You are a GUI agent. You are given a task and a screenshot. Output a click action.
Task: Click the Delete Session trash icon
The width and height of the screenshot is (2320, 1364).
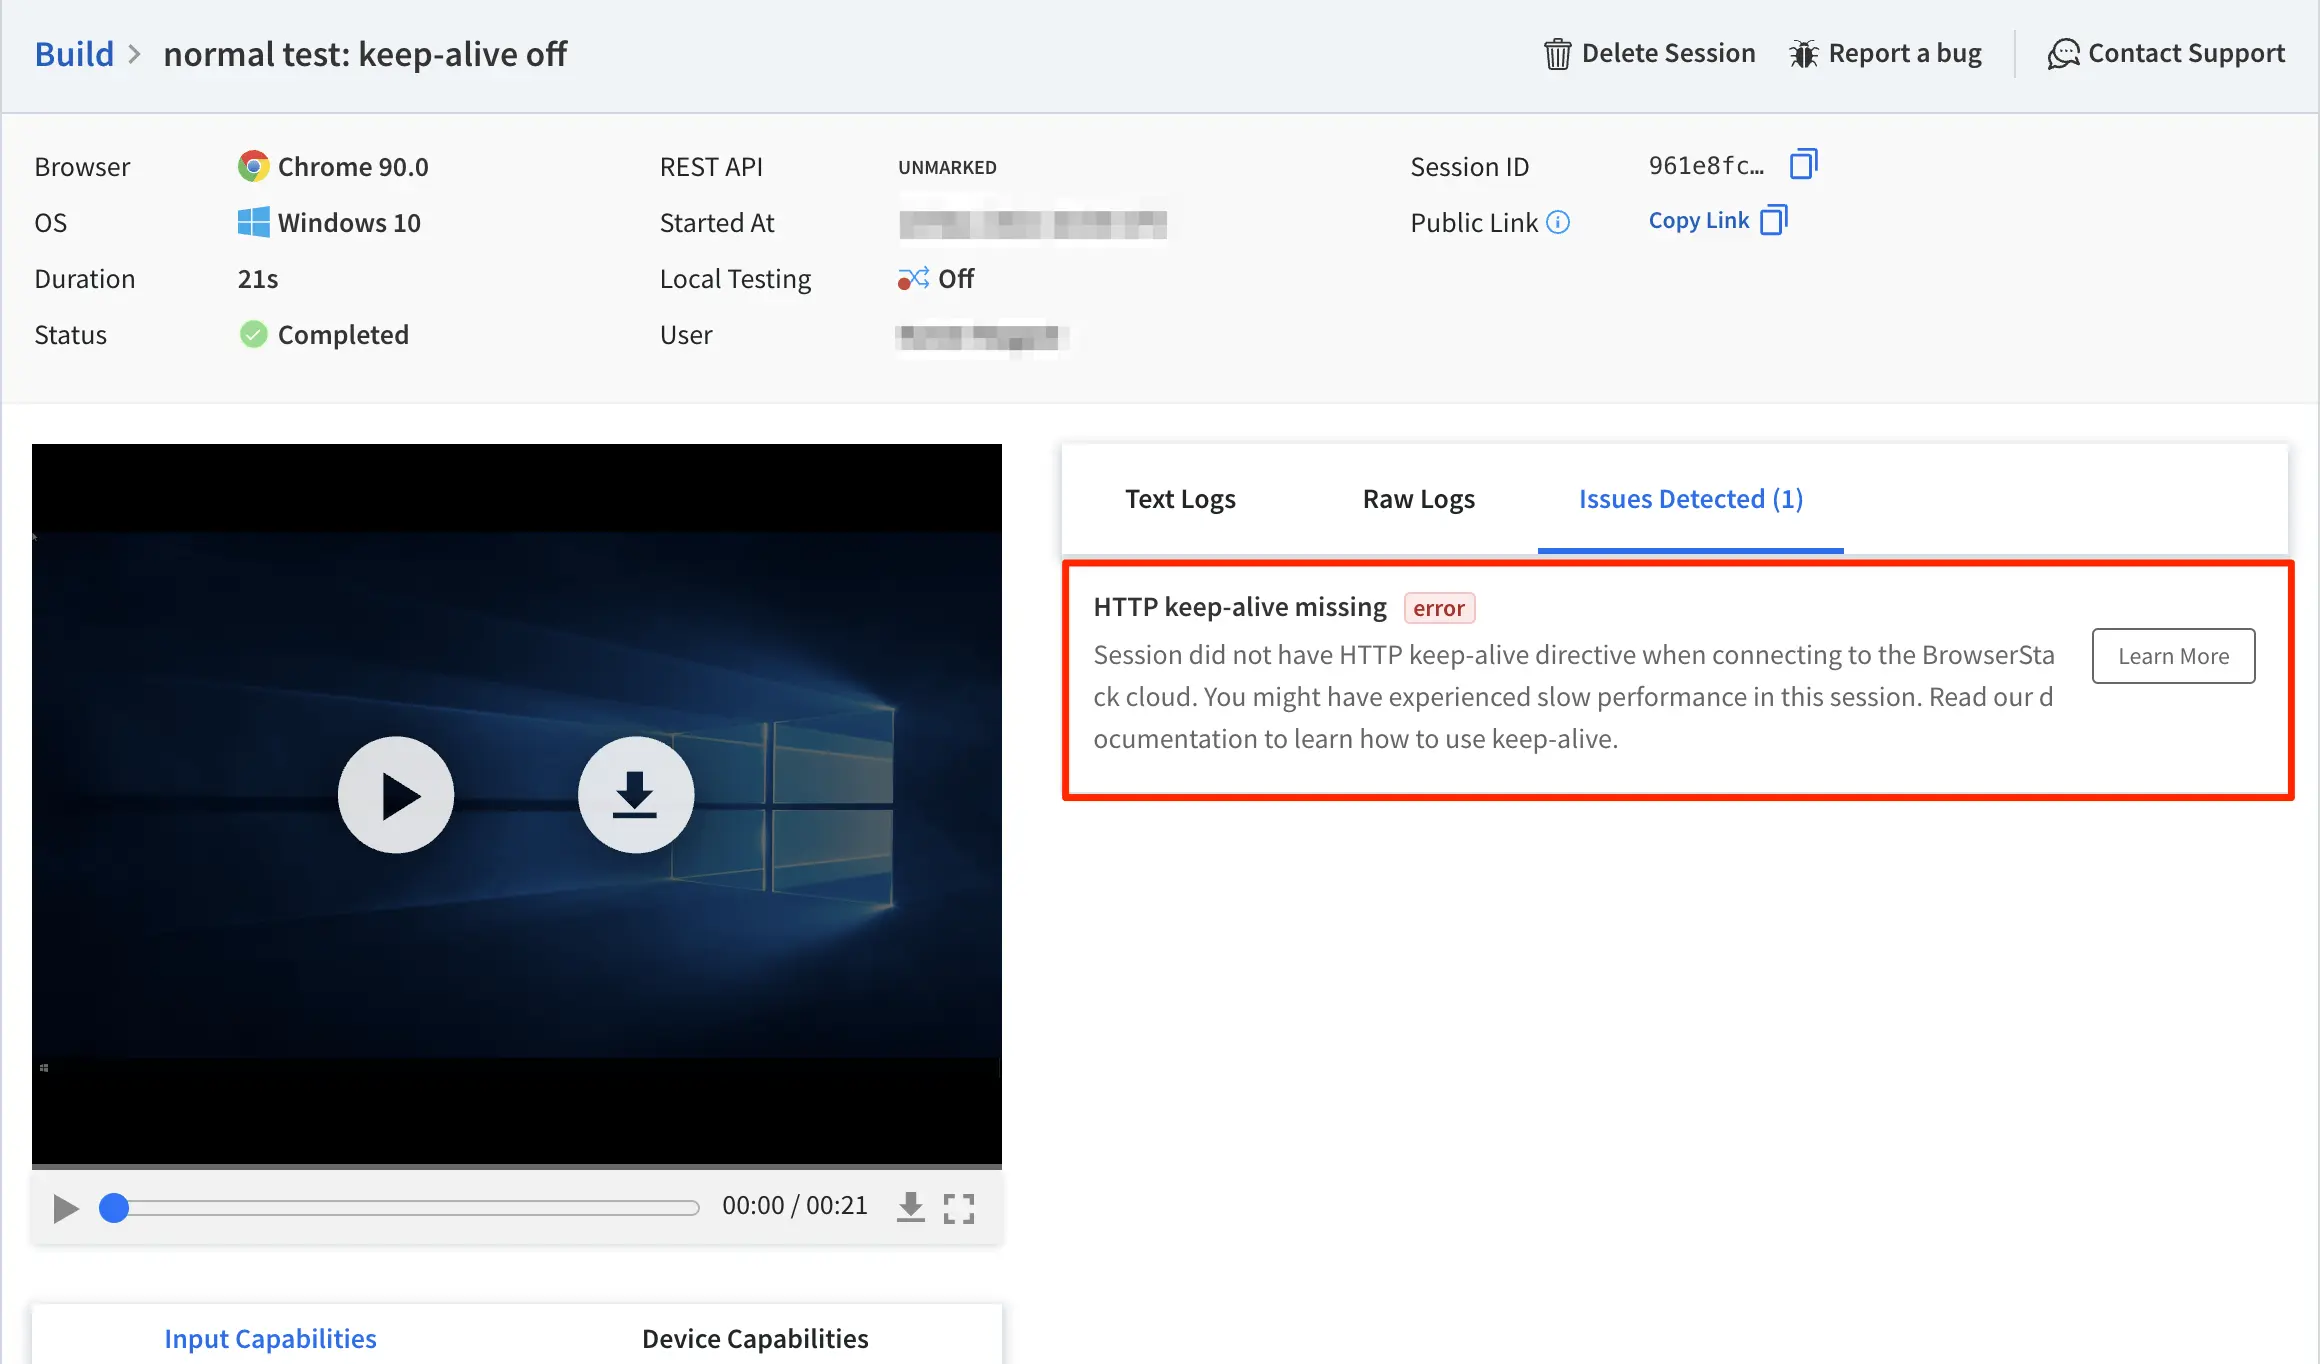pyautogui.click(x=1557, y=54)
